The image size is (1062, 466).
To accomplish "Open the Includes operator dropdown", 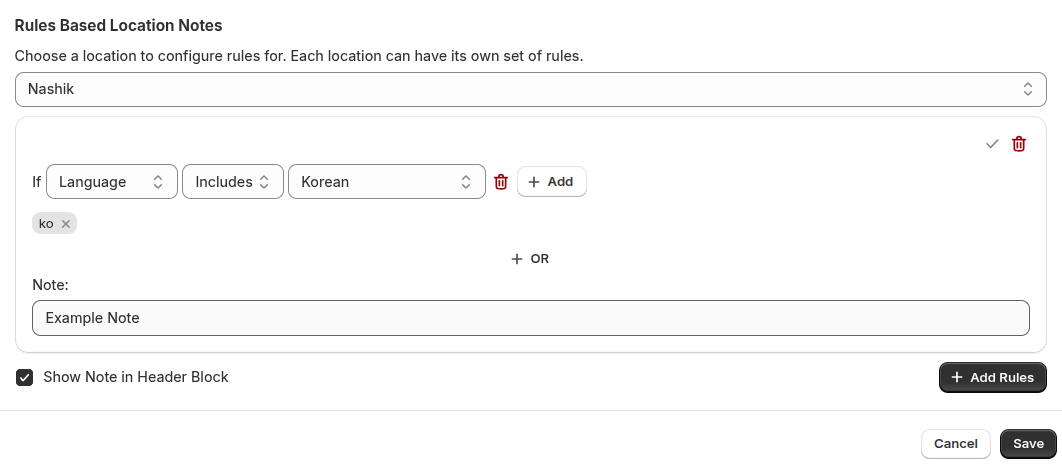I will click(x=233, y=182).
